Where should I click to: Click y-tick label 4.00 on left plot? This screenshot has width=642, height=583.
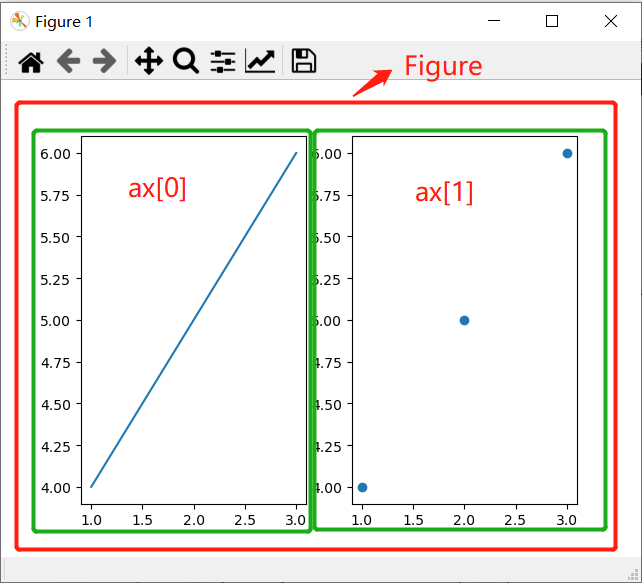[55, 488]
